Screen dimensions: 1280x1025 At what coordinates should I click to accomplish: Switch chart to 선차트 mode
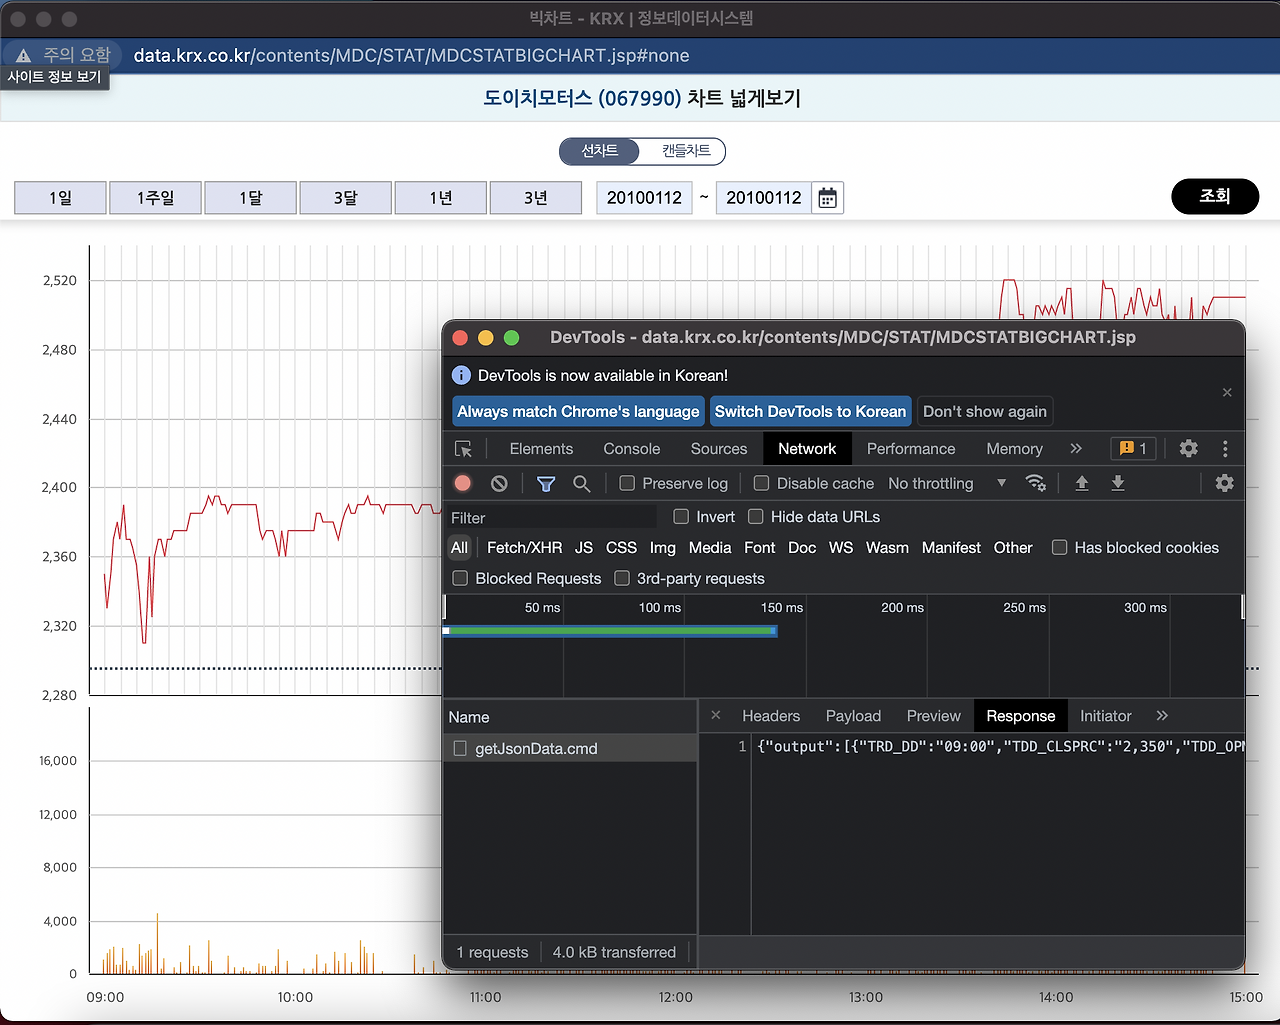[x=600, y=151]
